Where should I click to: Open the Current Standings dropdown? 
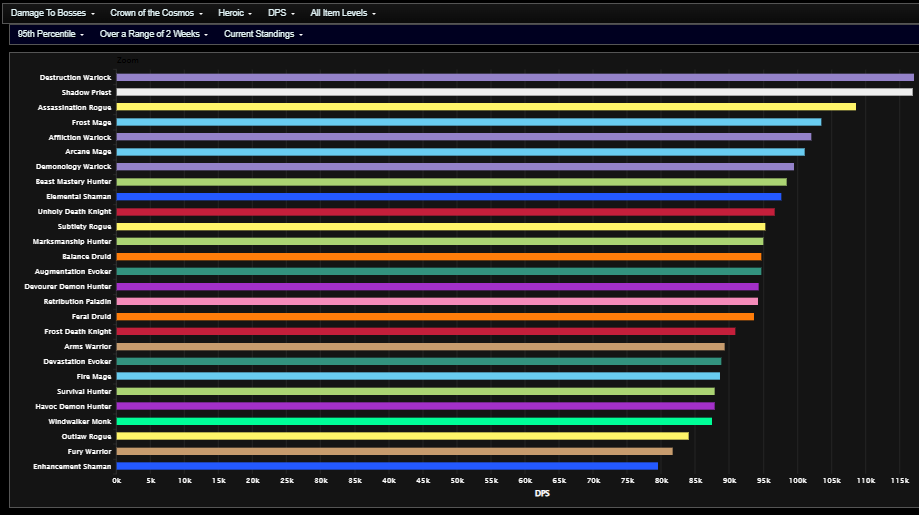(x=263, y=34)
